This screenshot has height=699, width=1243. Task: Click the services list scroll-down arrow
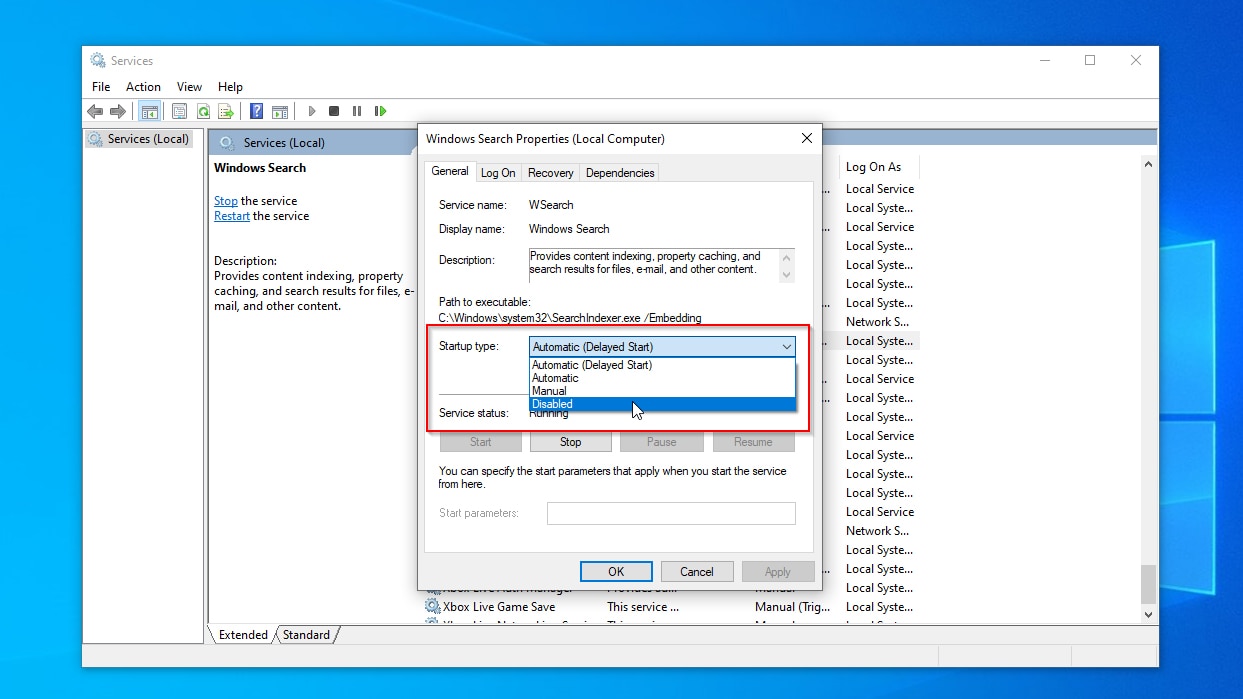pos(1148,615)
